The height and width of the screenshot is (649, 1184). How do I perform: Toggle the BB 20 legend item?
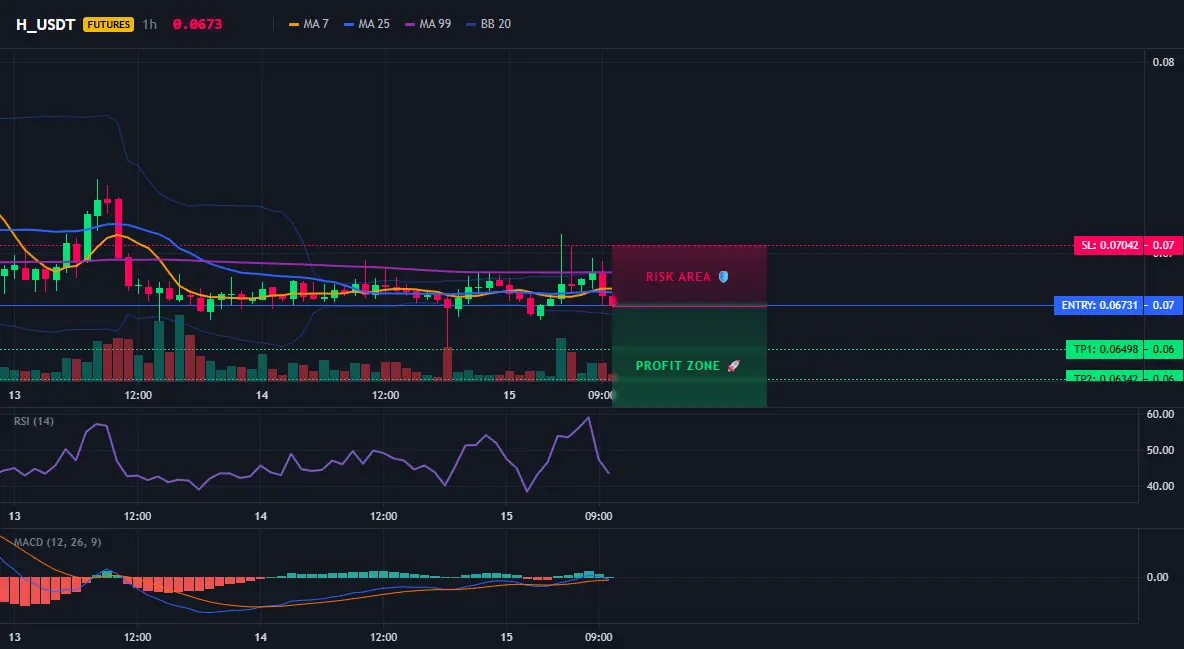(x=489, y=24)
